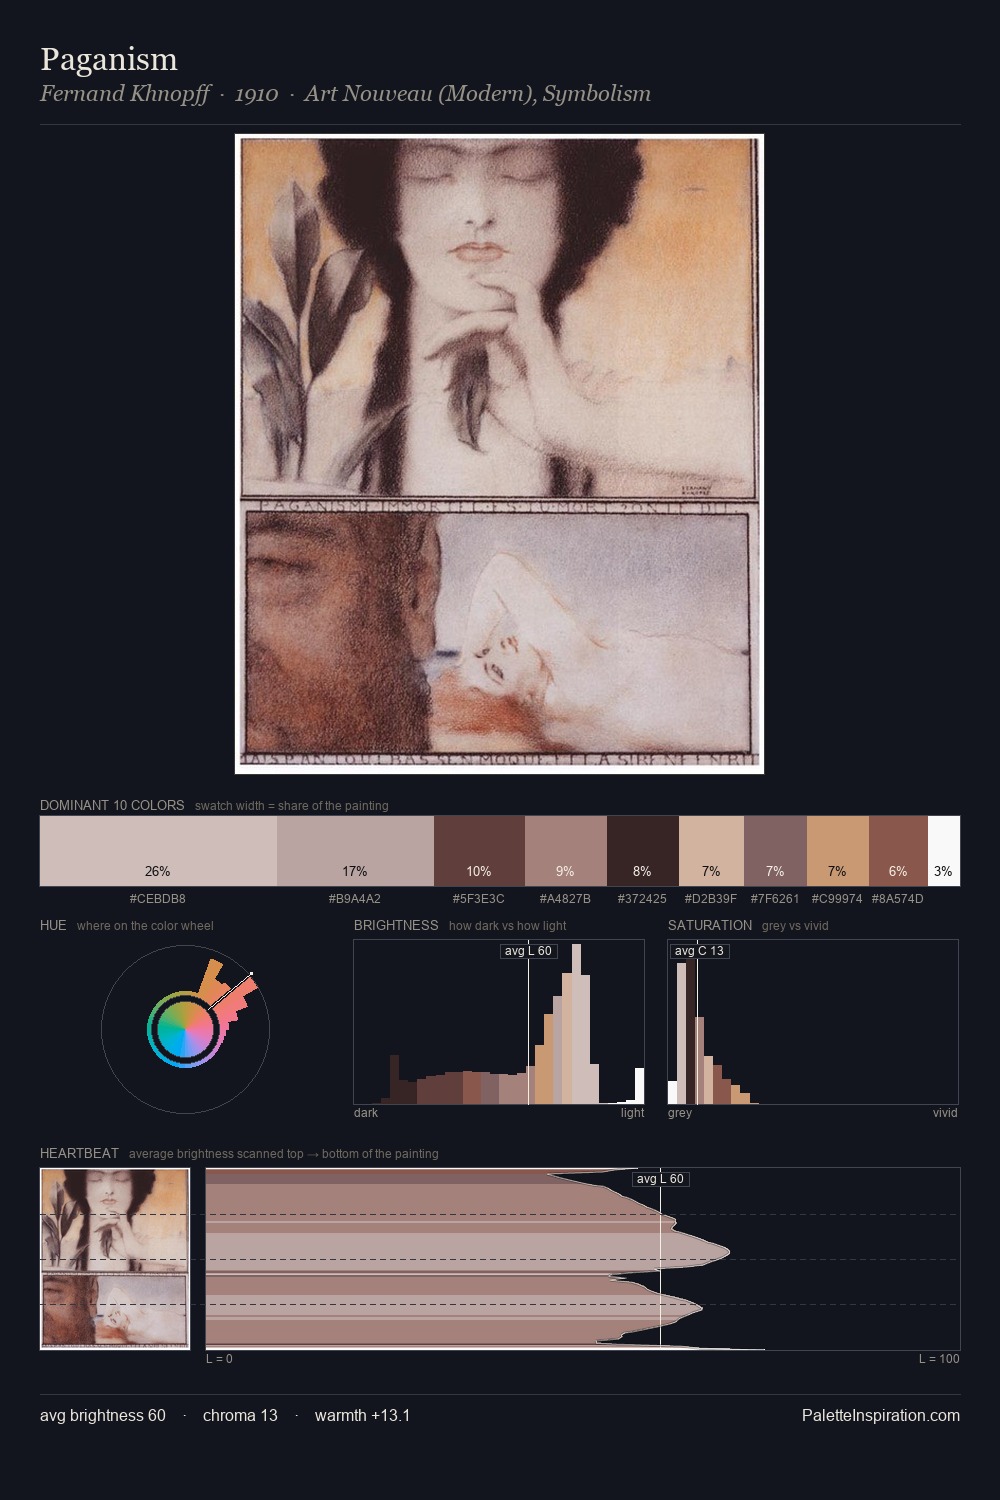Click the brightness histogram chart
1000x1500 pixels.
pyautogui.click(x=499, y=1022)
